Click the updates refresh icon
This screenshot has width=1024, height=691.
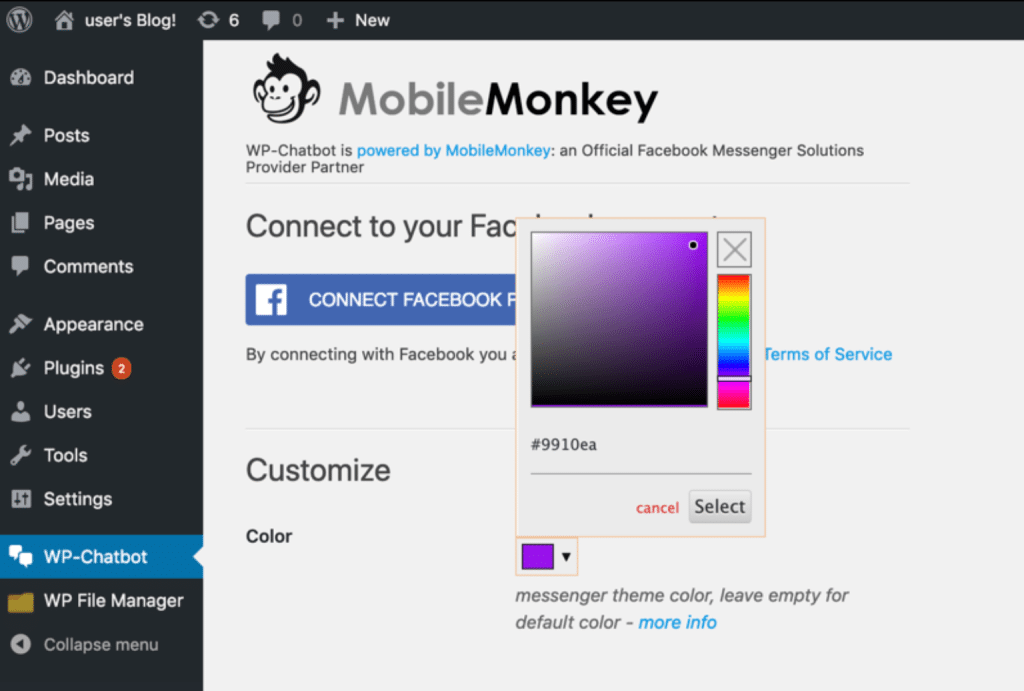tap(208, 20)
